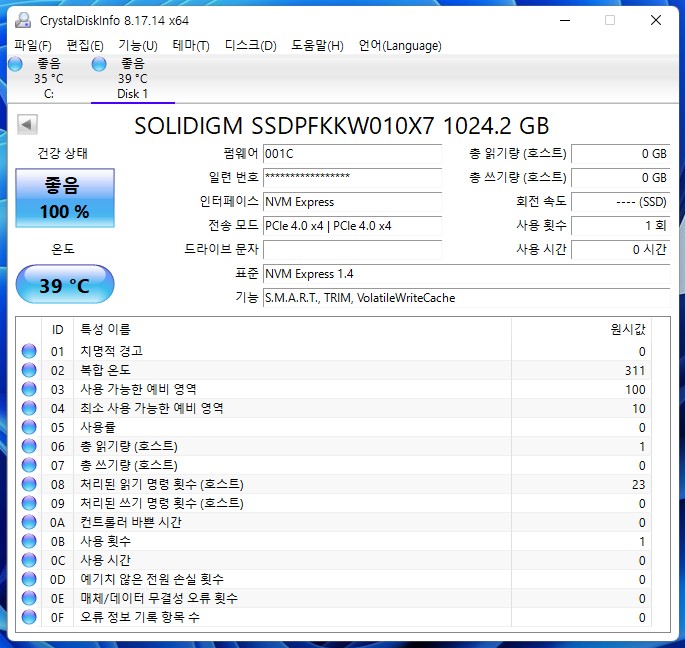Screen dimensions: 685x648
Task: Click the 원시값 column header
Action: pyautogui.click(x=581, y=329)
